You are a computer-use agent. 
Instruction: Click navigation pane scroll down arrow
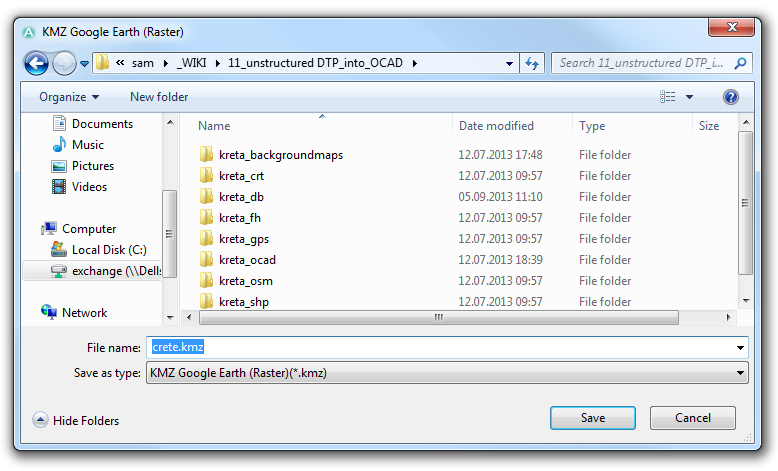tap(170, 318)
